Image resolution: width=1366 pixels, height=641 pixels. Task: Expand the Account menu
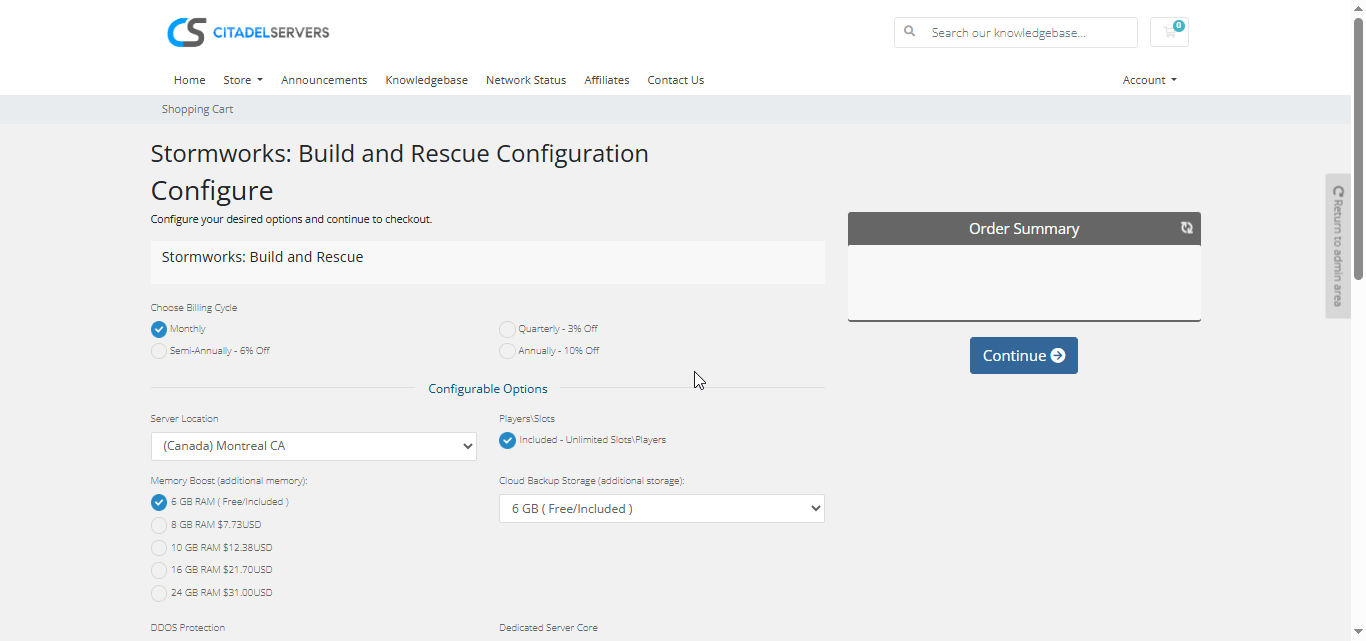(1149, 80)
